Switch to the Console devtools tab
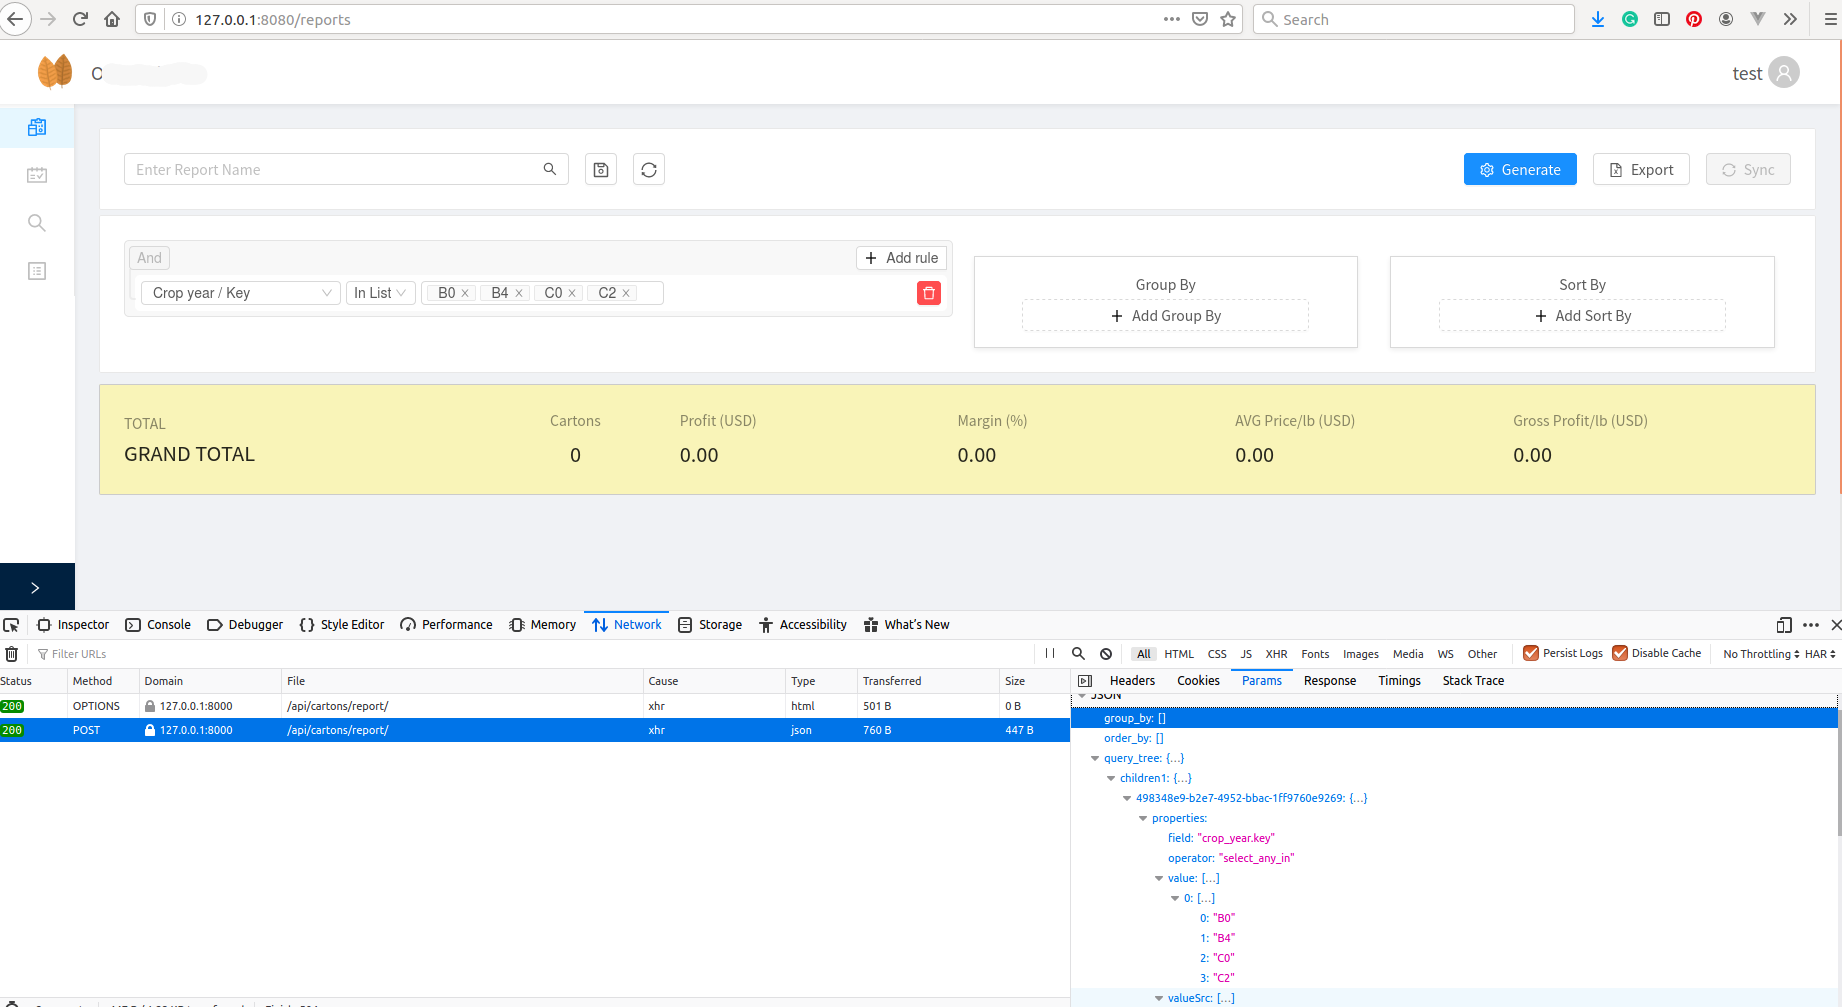The width and height of the screenshot is (1842, 1007). [x=158, y=625]
